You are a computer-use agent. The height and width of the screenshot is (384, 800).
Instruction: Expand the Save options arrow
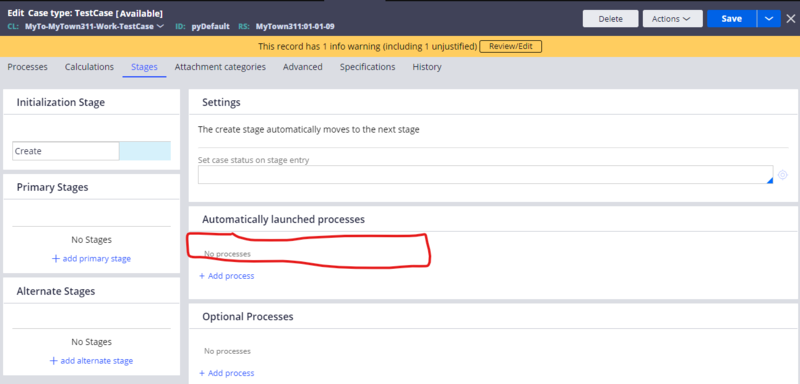(769, 19)
